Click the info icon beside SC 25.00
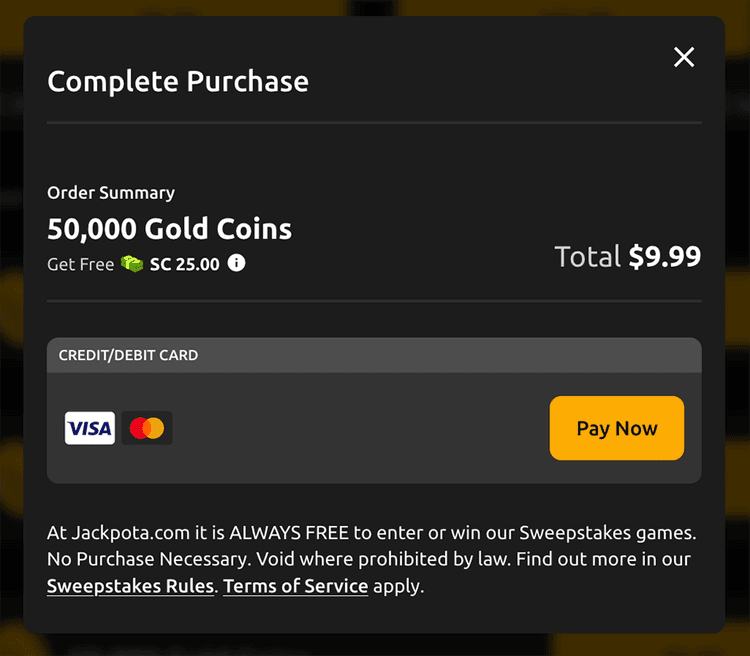The image size is (750, 656). 236,263
